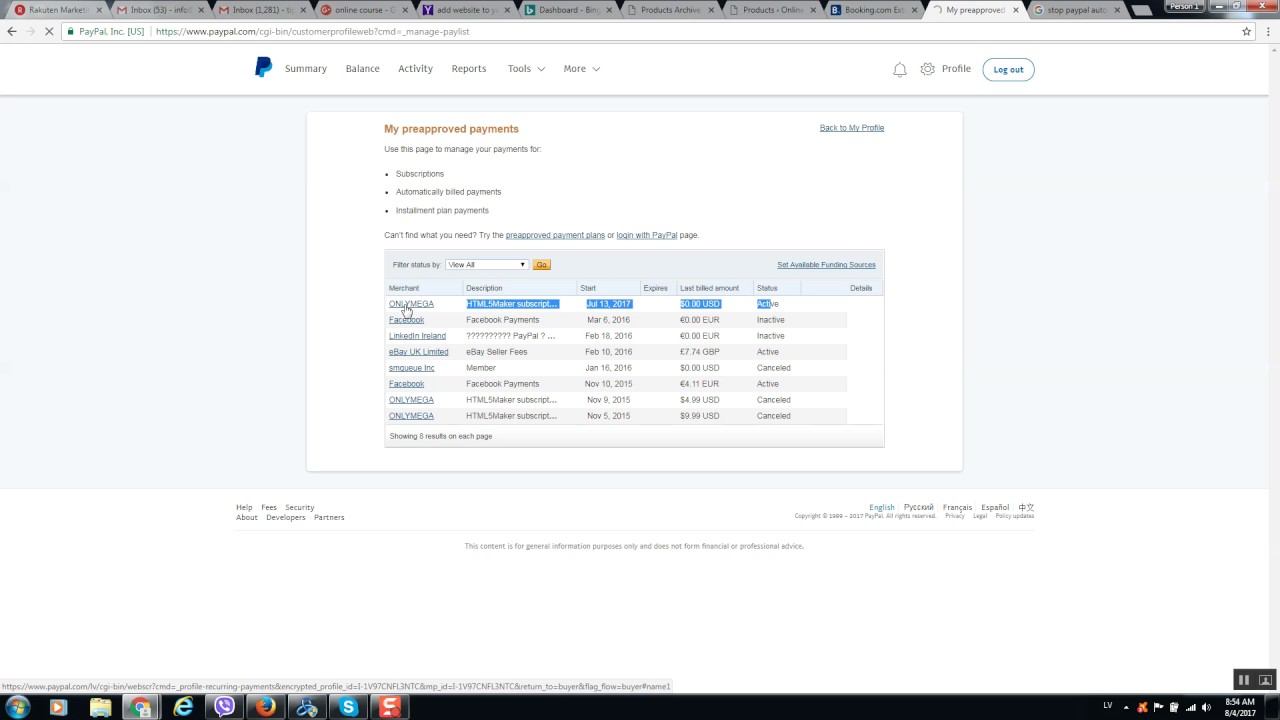
Task: Open the Windows Start menu
Action: tap(17, 708)
